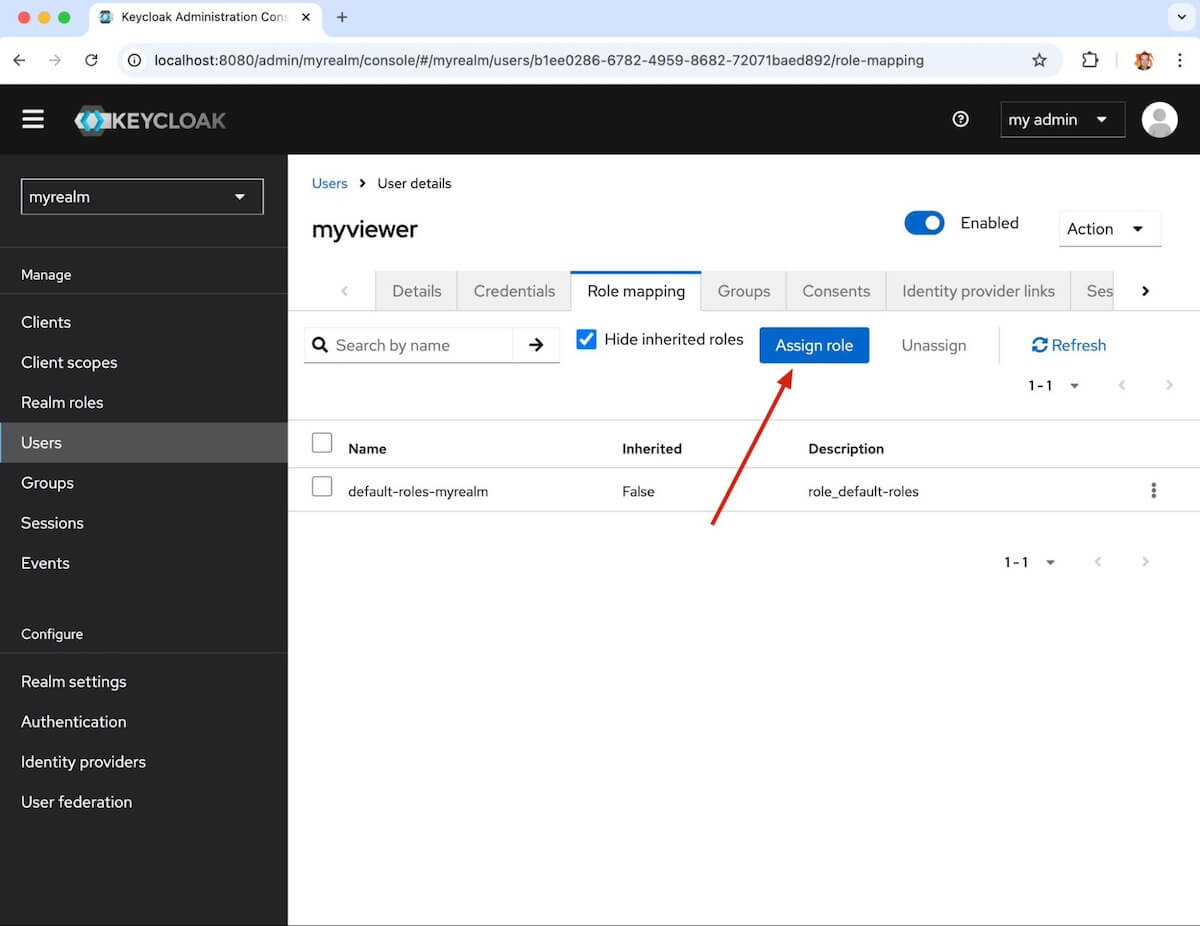The height and width of the screenshot is (926, 1200).
Task: Open the hamburger navigation menu
Action: tap(33, 120)
